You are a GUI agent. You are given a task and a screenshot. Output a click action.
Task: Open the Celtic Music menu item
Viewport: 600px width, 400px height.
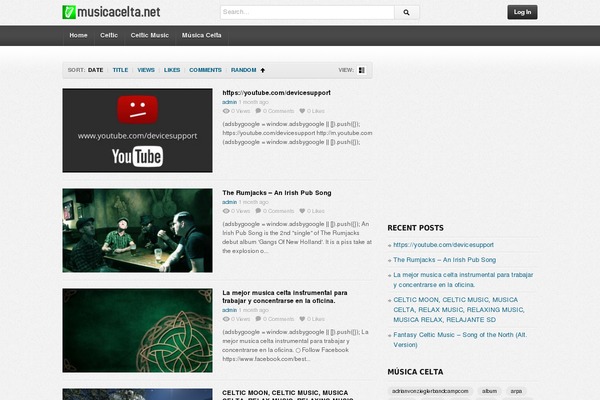click(x=150, y=35)
